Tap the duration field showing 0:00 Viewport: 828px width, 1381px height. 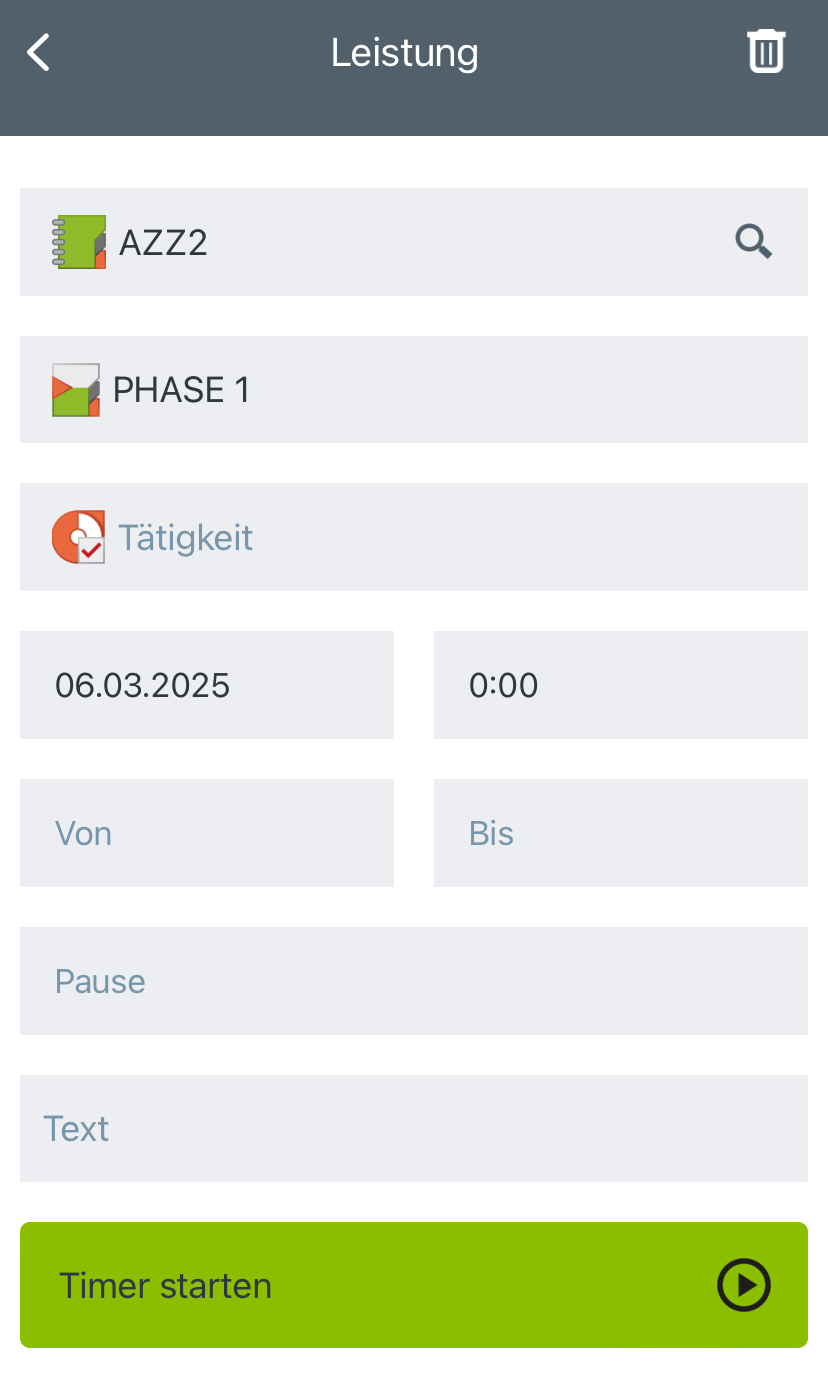pos(620,685)
